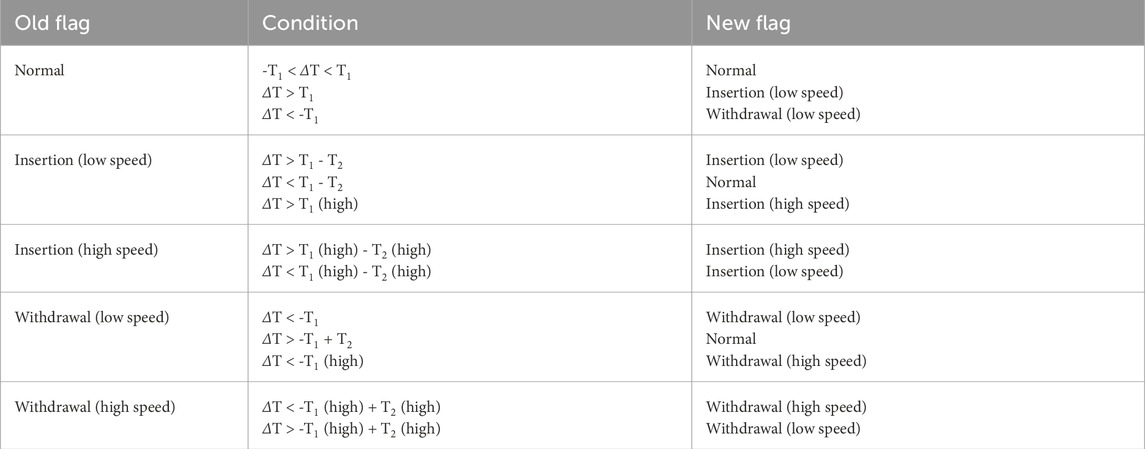Click "Withdrawal (low speed)" in Old flag column

[93, 318]
